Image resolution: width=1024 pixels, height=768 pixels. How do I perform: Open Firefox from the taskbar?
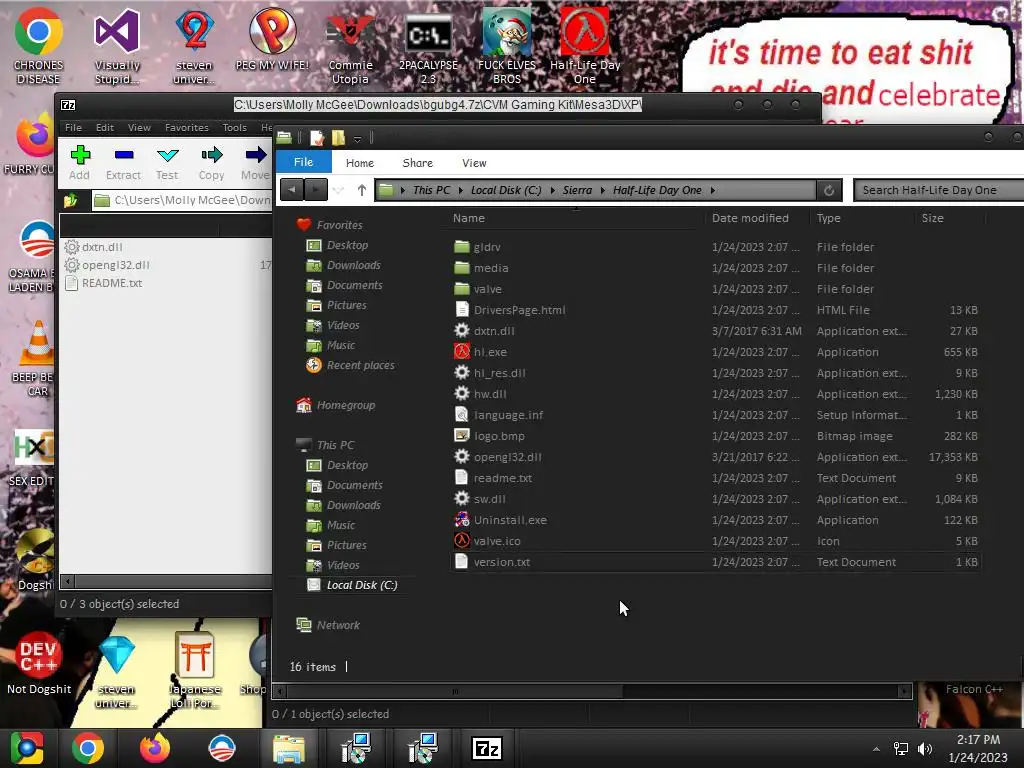(155, 748)
